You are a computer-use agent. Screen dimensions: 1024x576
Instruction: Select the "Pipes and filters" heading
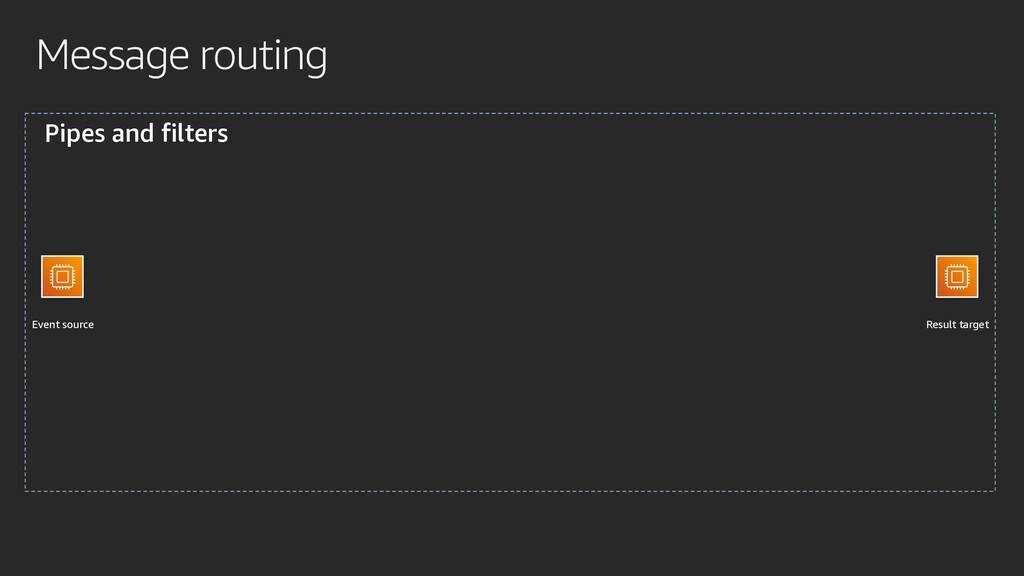(136, 133)
